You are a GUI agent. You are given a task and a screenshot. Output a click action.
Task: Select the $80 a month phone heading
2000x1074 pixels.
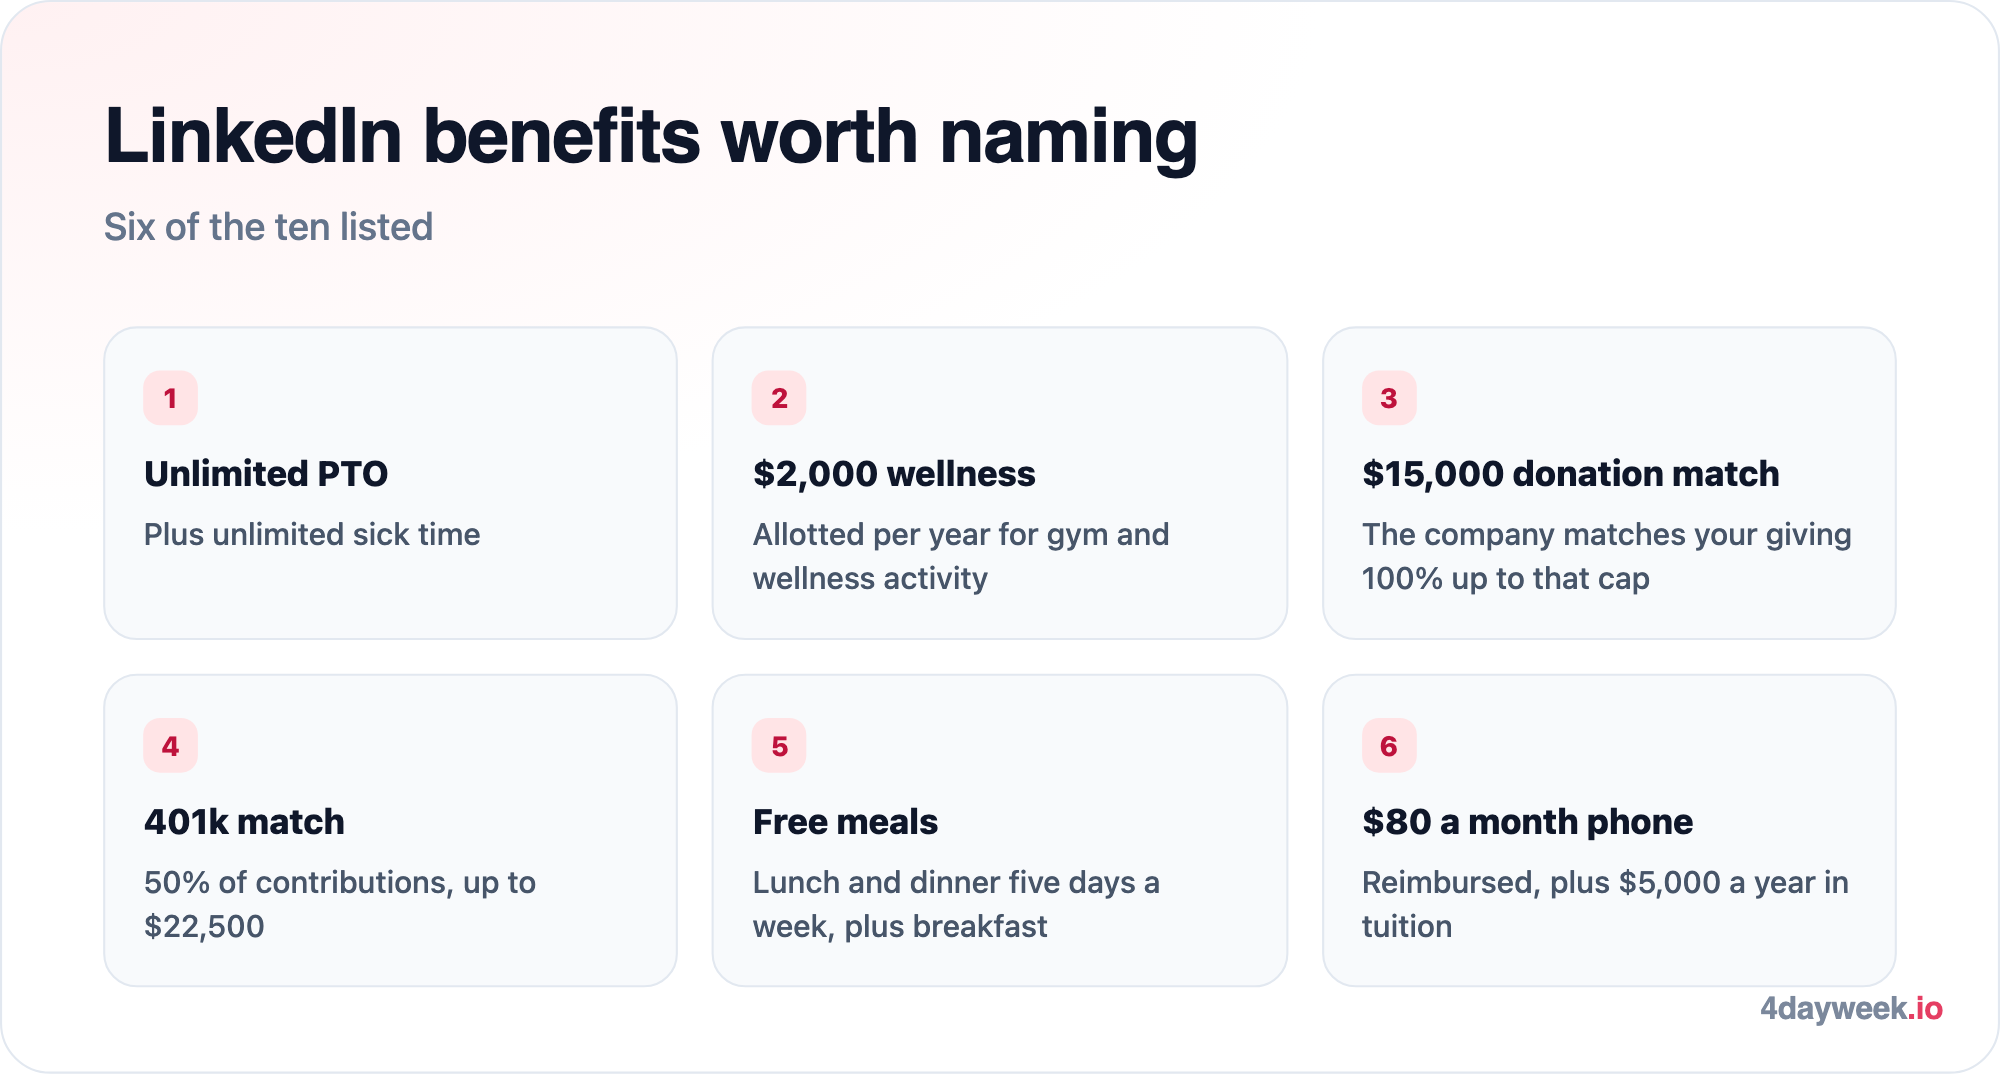[1527, 822]
